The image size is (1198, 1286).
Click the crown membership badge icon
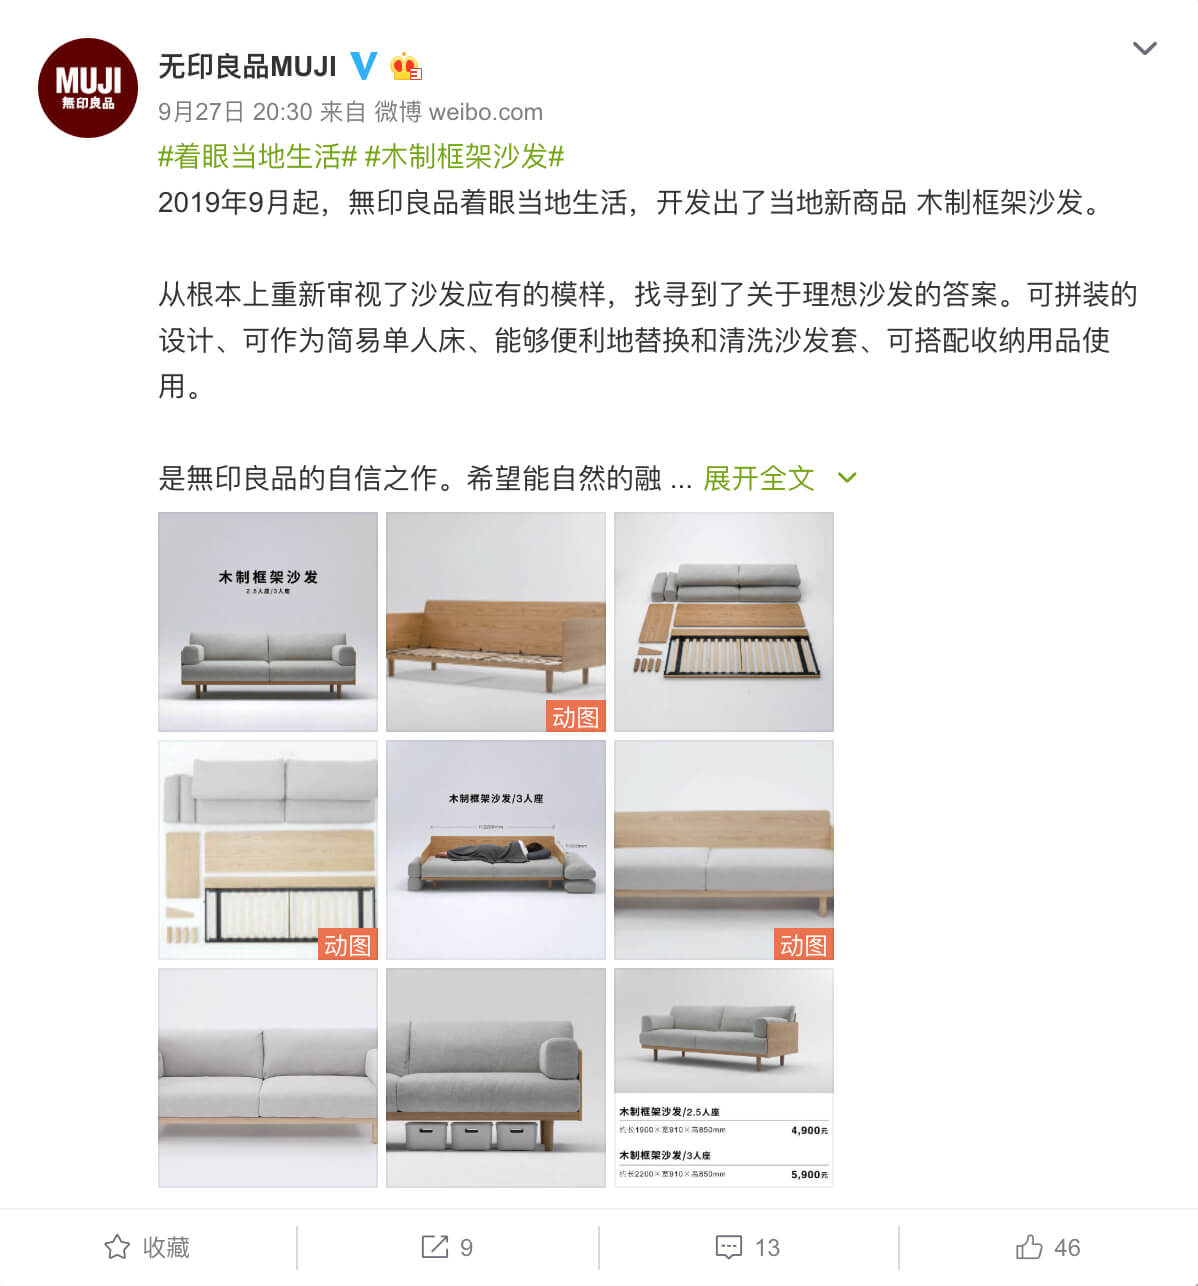(x=406, y=66)
